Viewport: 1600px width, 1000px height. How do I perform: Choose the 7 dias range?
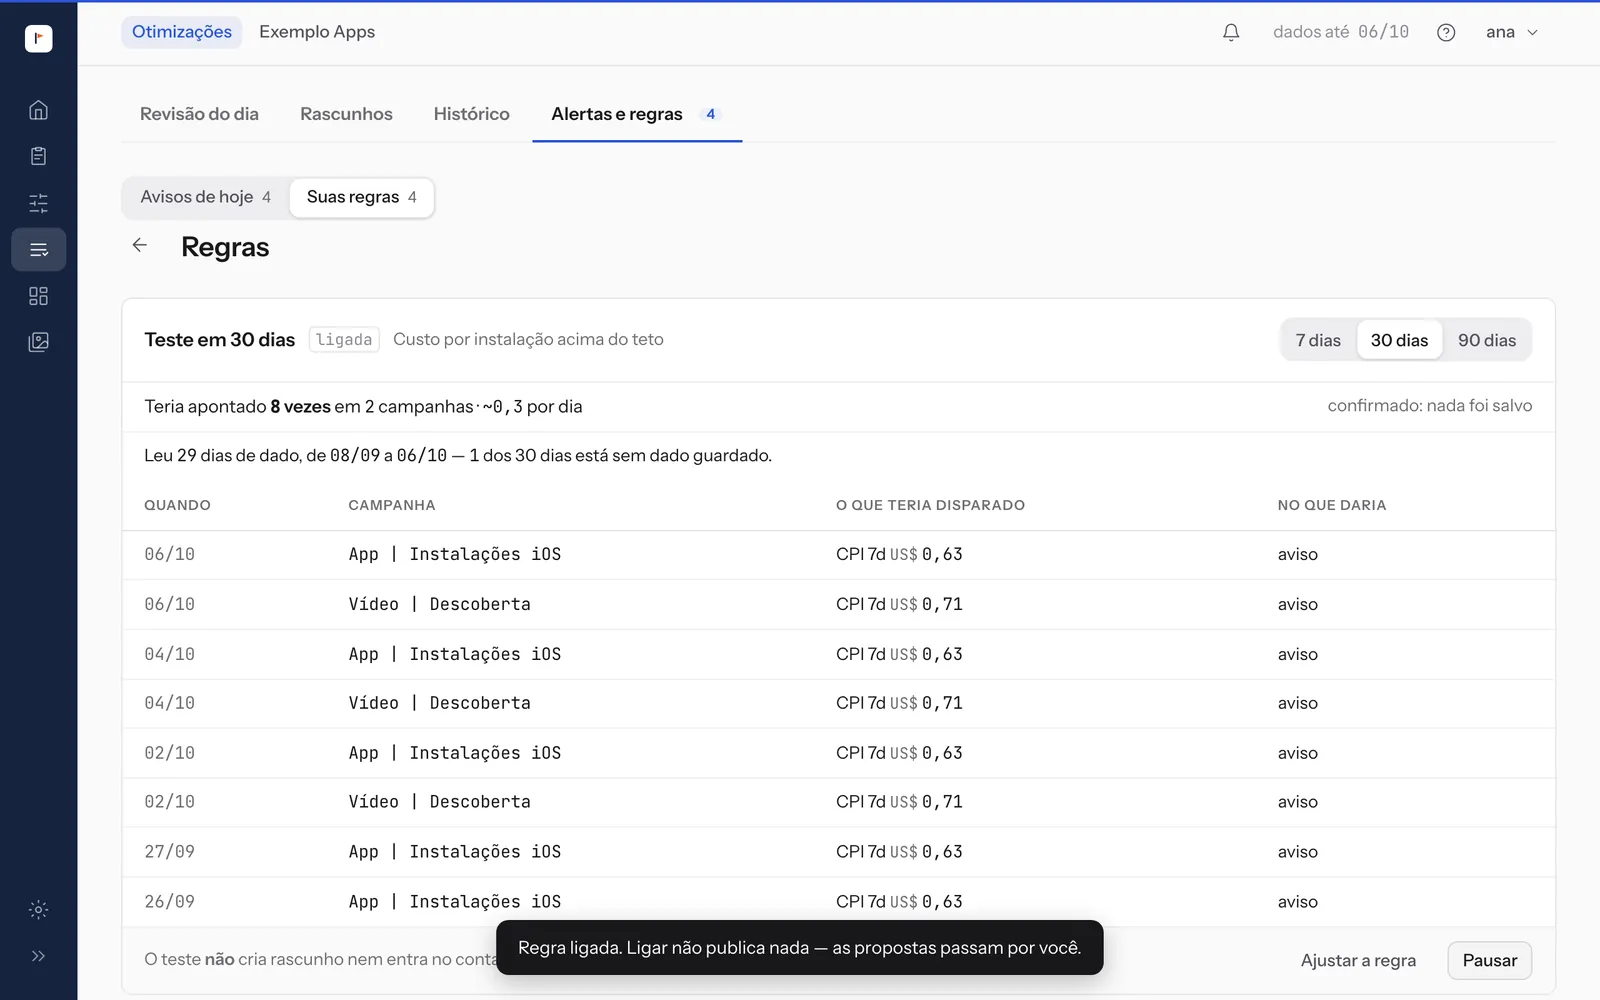[x=1318, y=340]
